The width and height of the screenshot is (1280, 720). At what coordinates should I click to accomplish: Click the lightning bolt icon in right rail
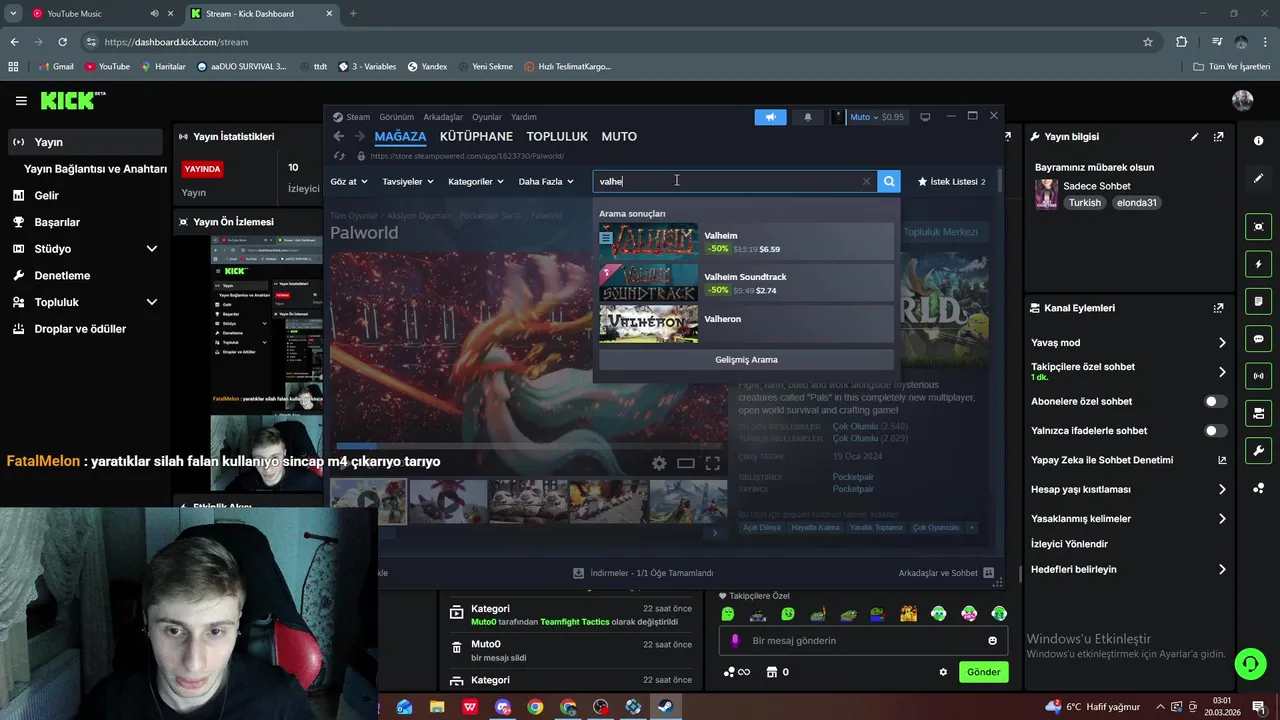pyautogui.click(x=1258, y=264)
